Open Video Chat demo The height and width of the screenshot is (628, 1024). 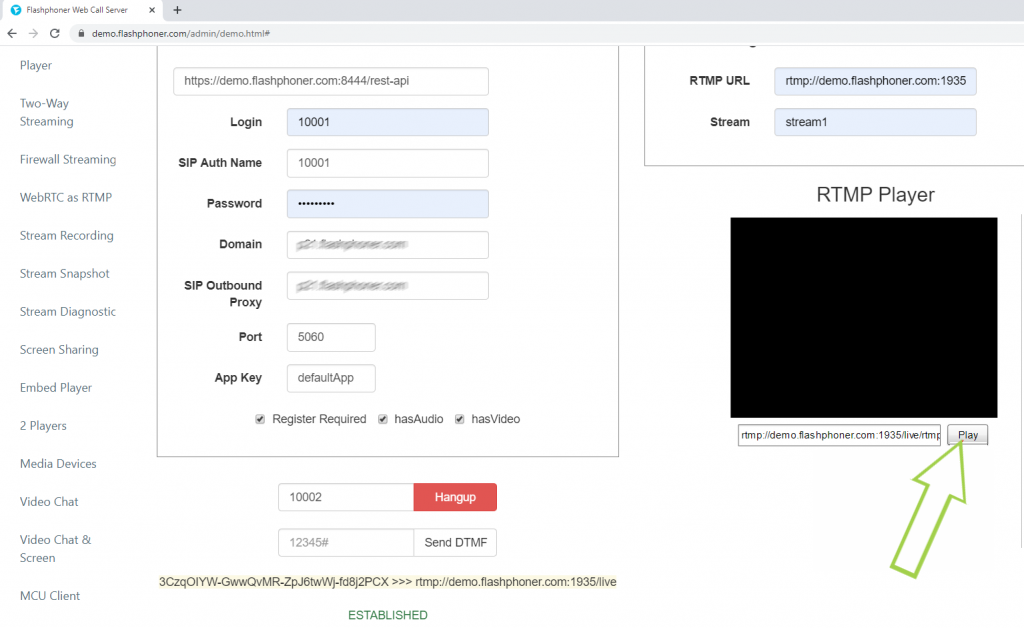coord(49,501)
